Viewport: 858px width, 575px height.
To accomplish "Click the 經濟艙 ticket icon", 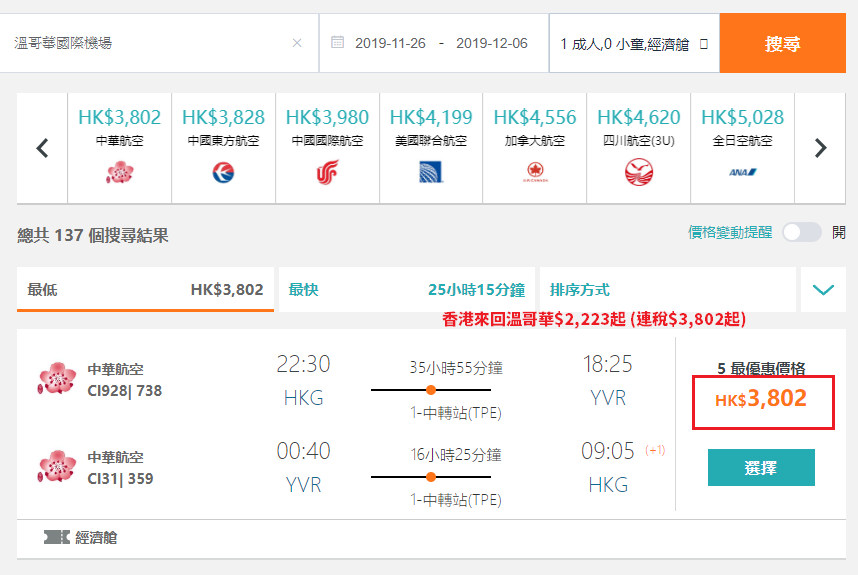I will [x=57, y=537].
